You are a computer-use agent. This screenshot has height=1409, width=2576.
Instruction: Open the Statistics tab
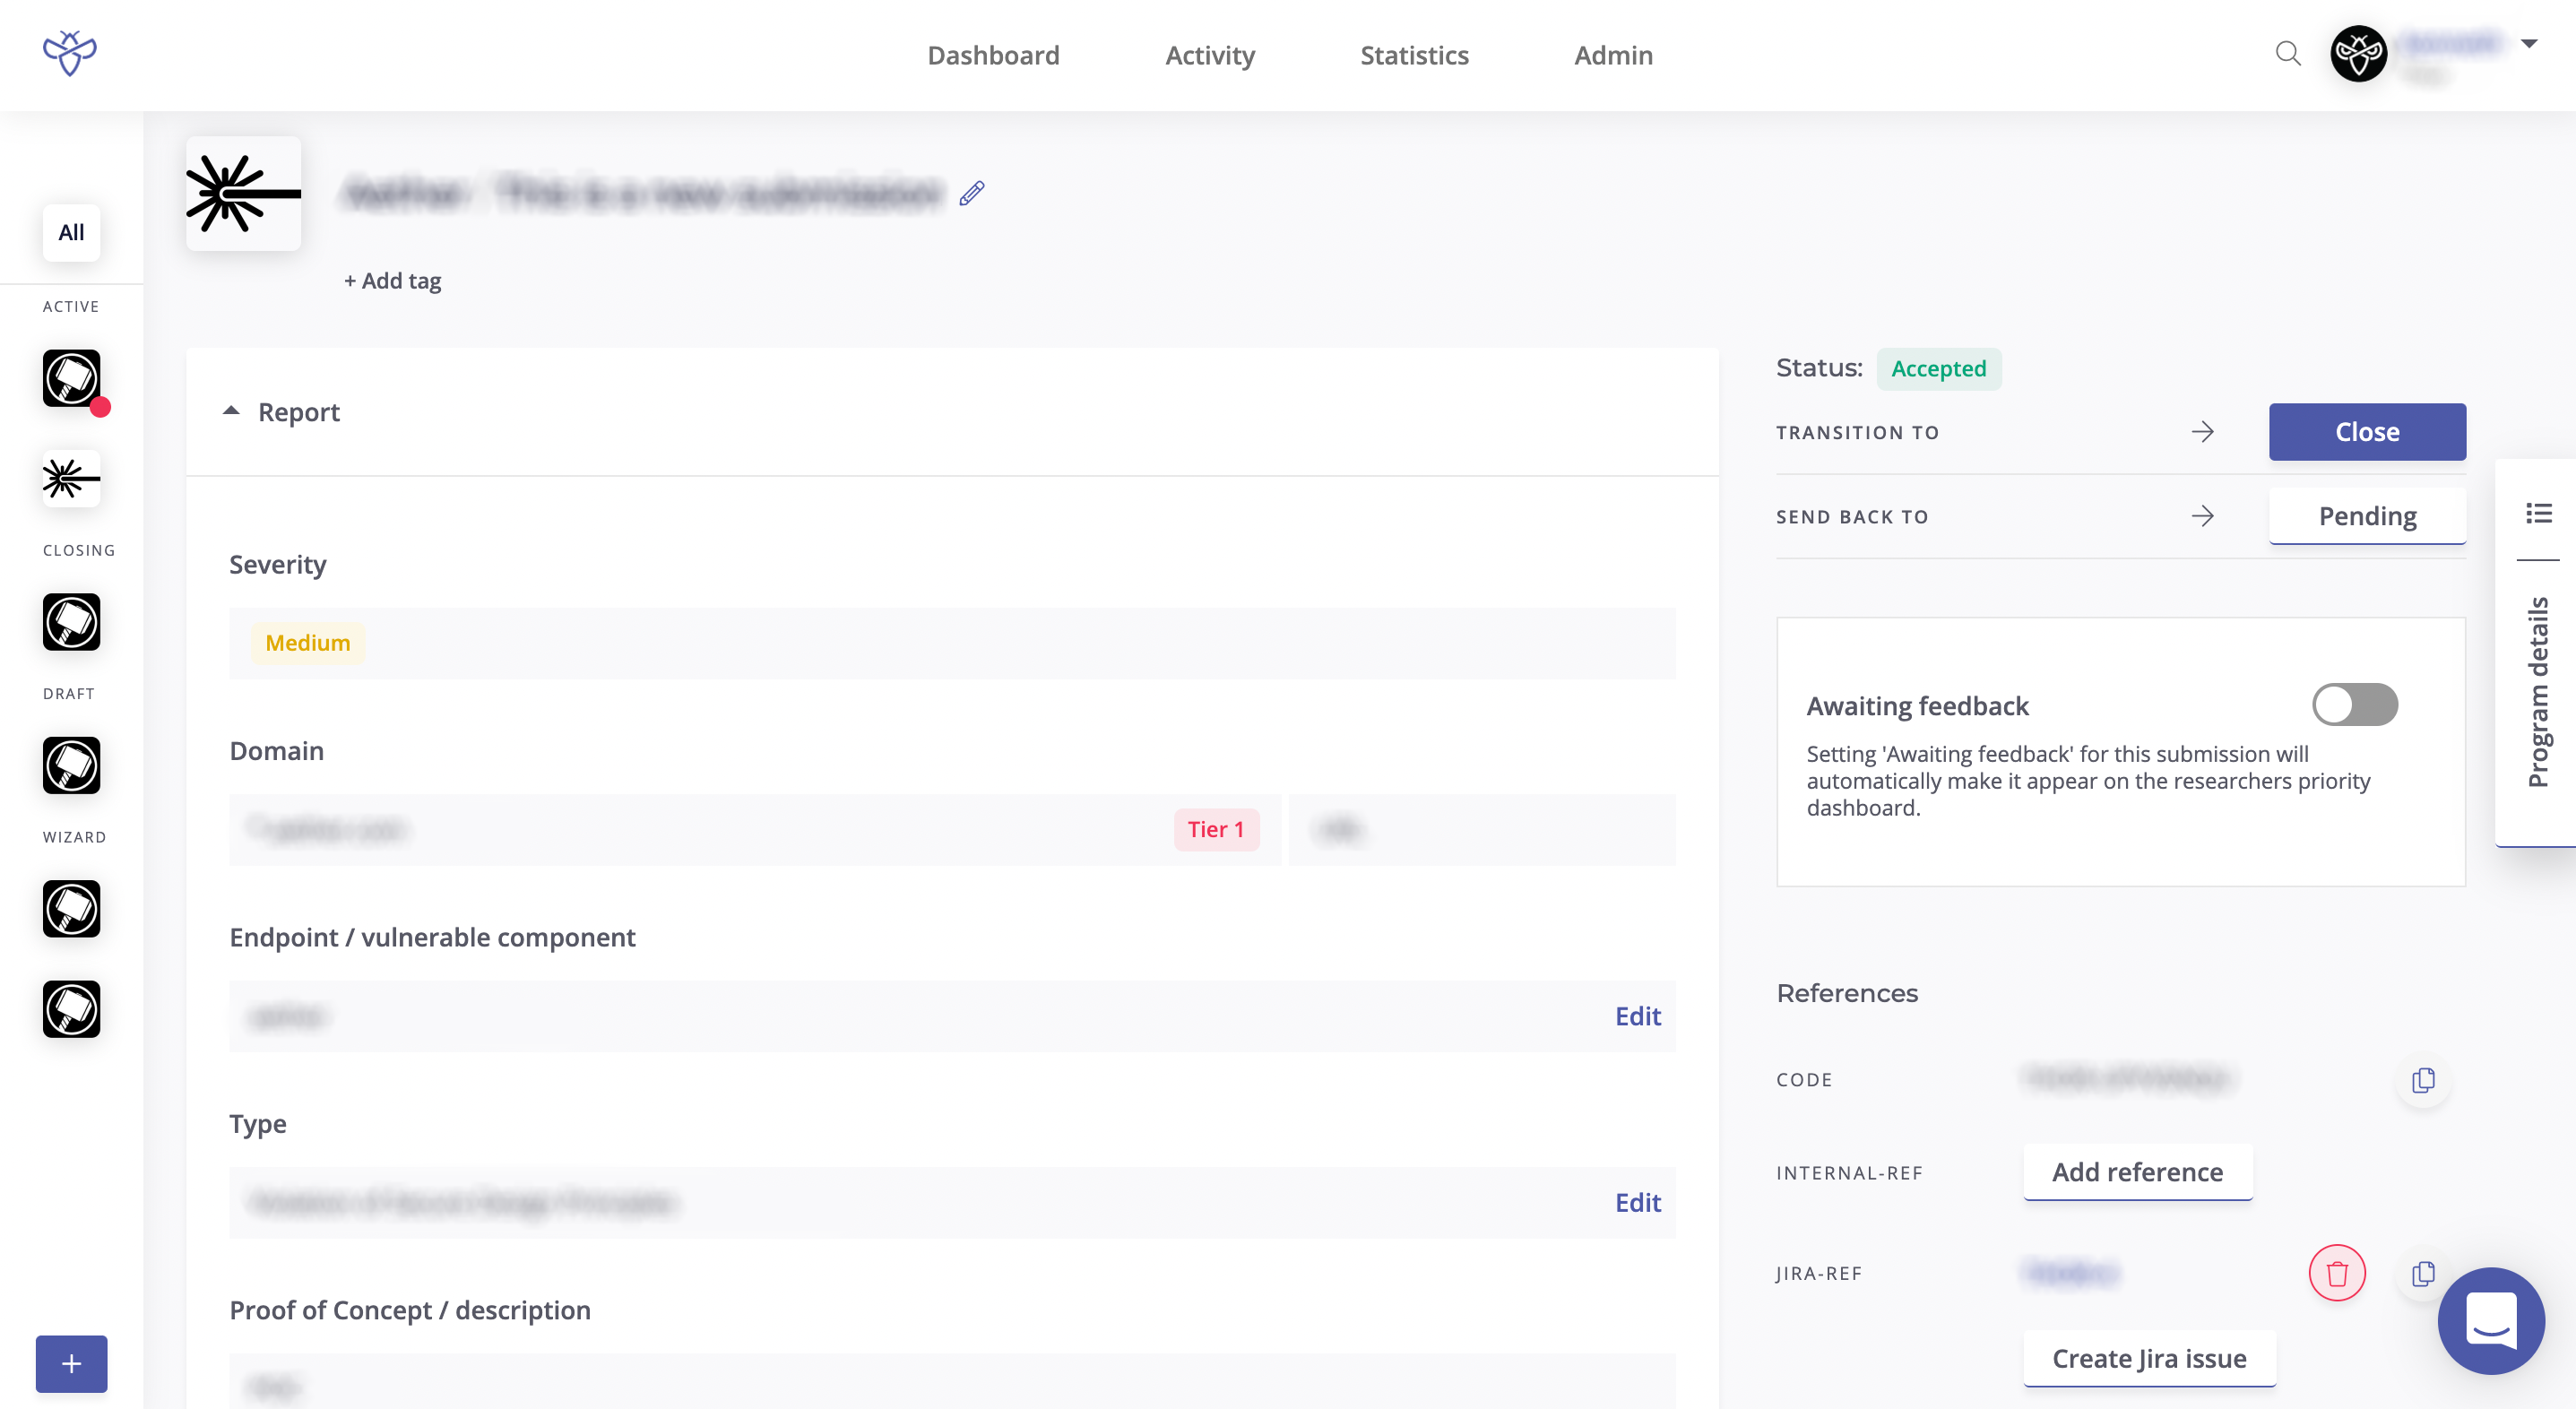pyautogui.click(x=1414, y=55)
